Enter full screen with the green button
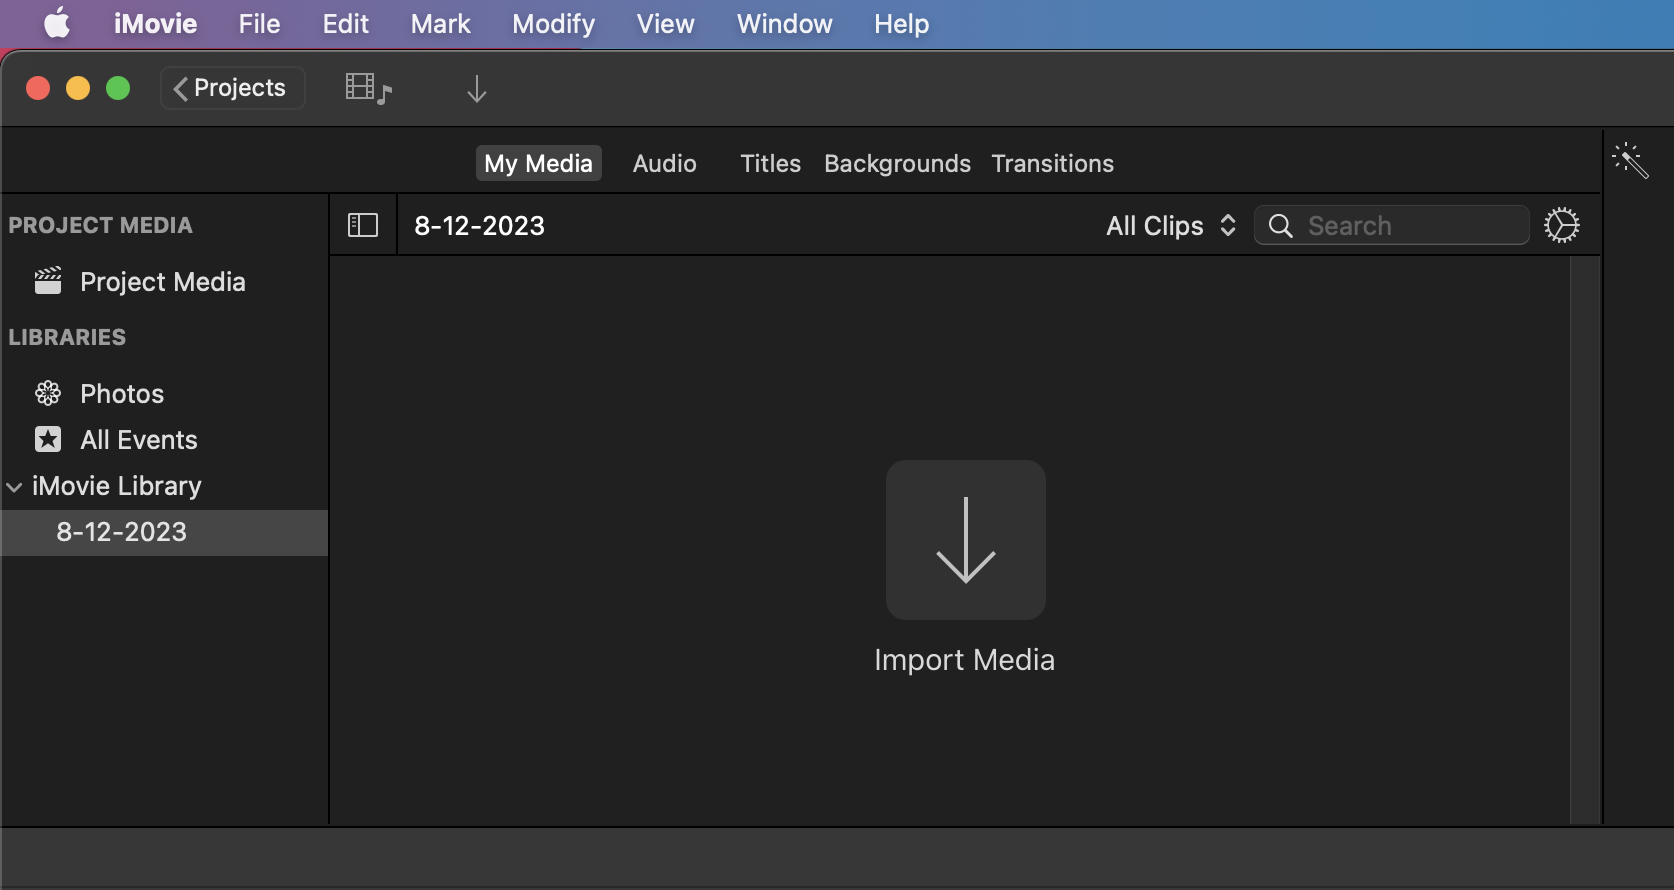The height and width of the screenshot is (890, 1674). 118,88
